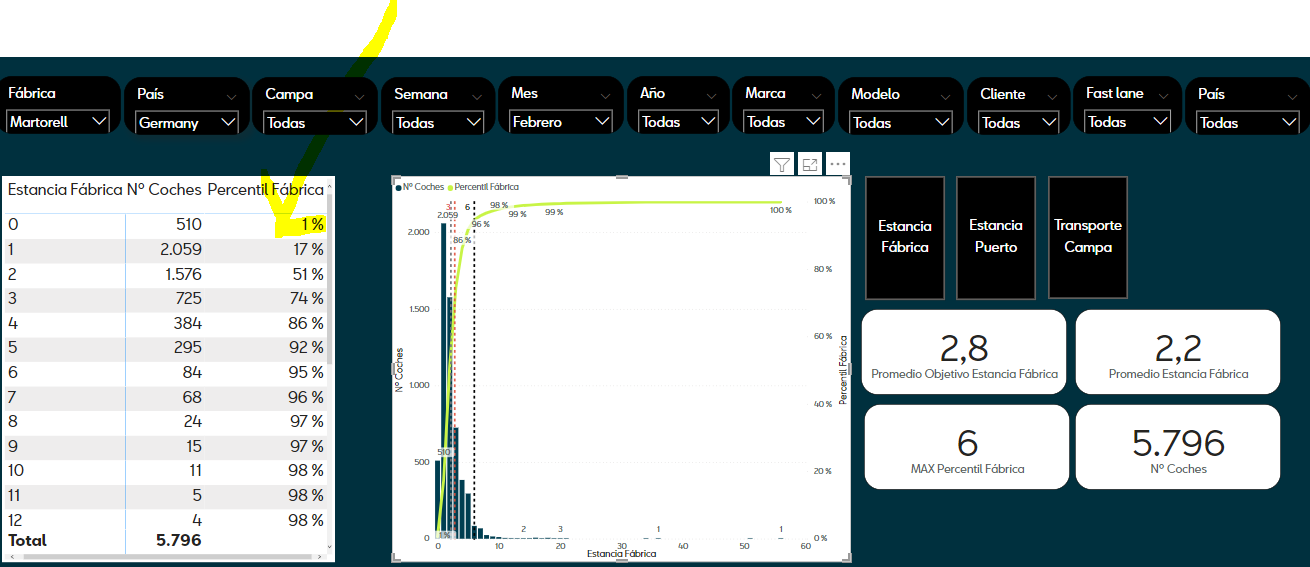1310x567 pixels.
Task: Sort table by Percentil Fábrica column header
Action: (265, 189)
